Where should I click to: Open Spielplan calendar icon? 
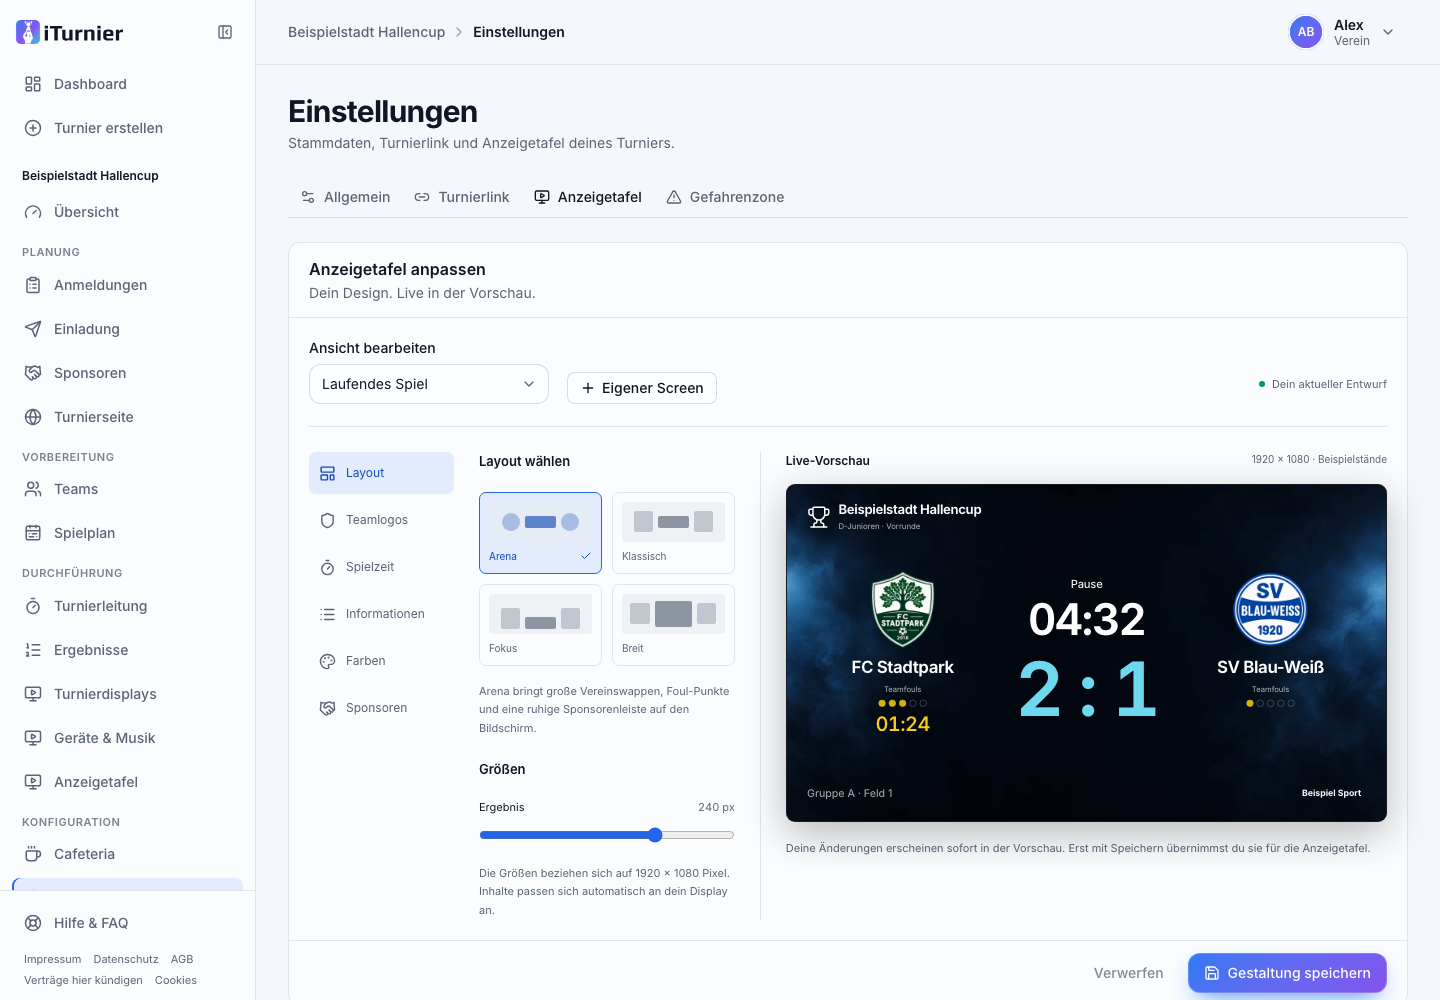click(33, 533)
